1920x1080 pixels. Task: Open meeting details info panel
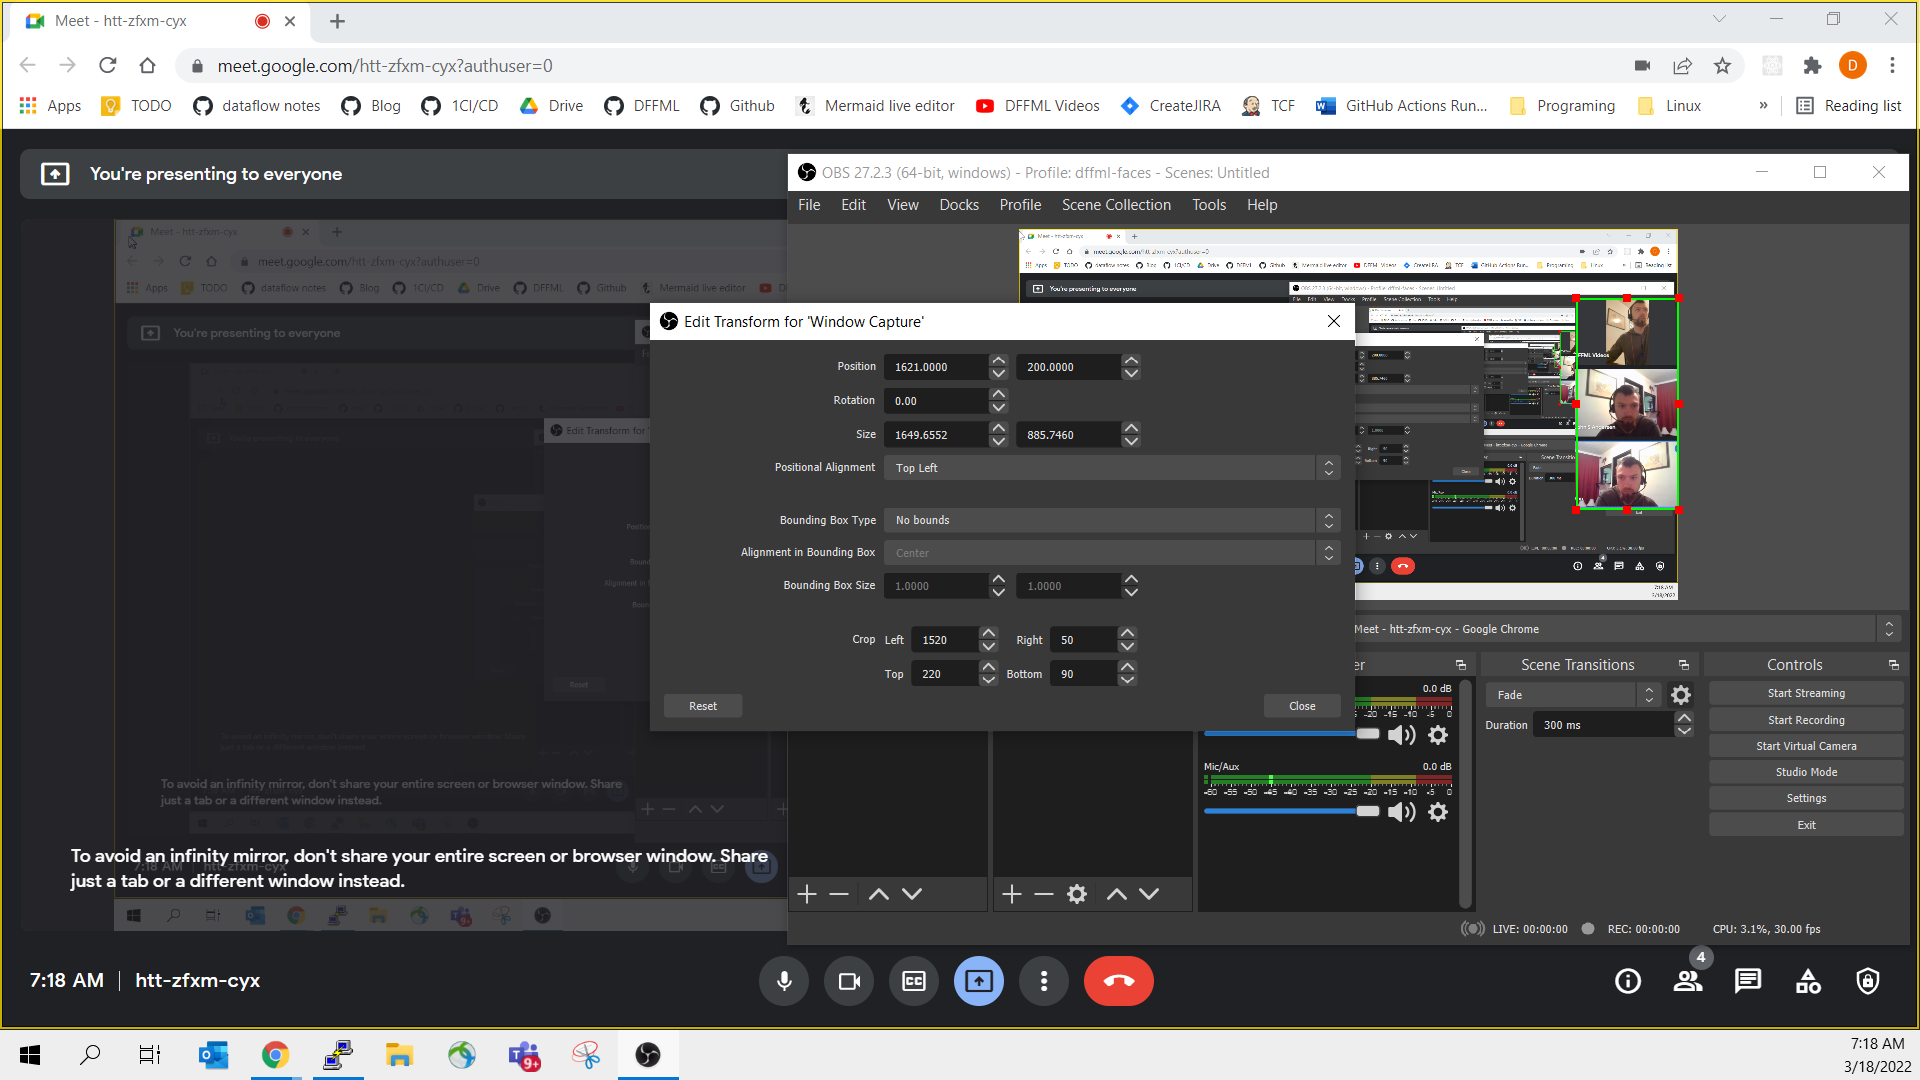(1627, 981)
